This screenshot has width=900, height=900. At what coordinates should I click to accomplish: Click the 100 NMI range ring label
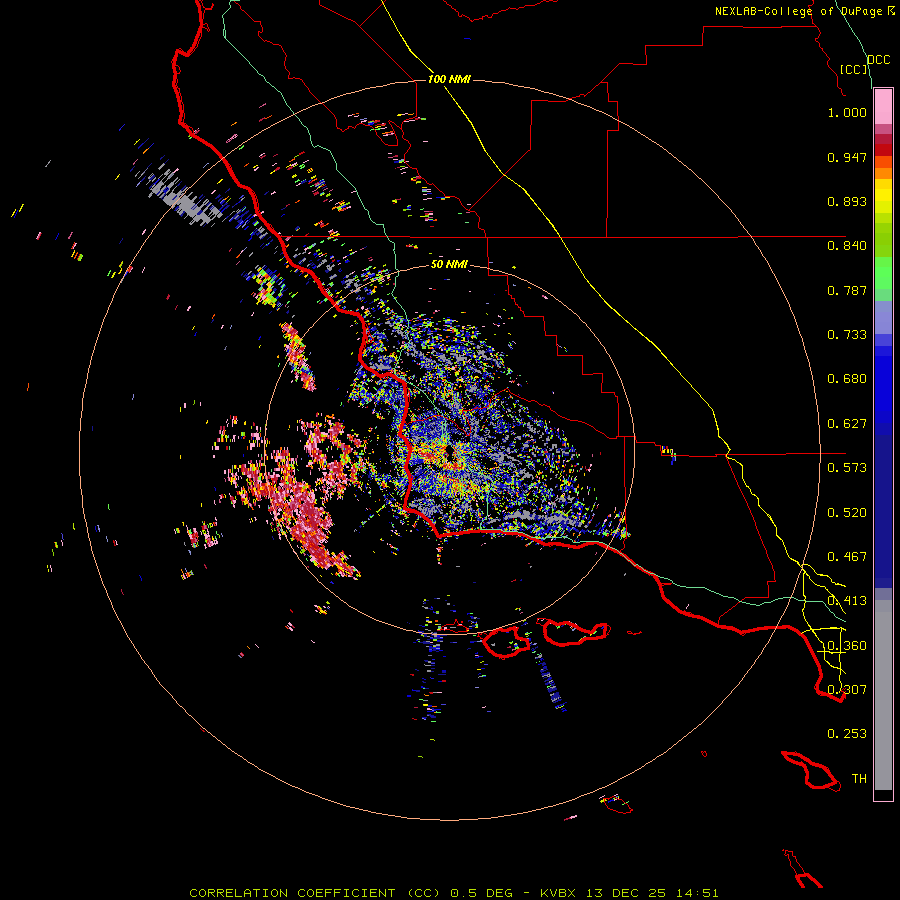point(449,79)
